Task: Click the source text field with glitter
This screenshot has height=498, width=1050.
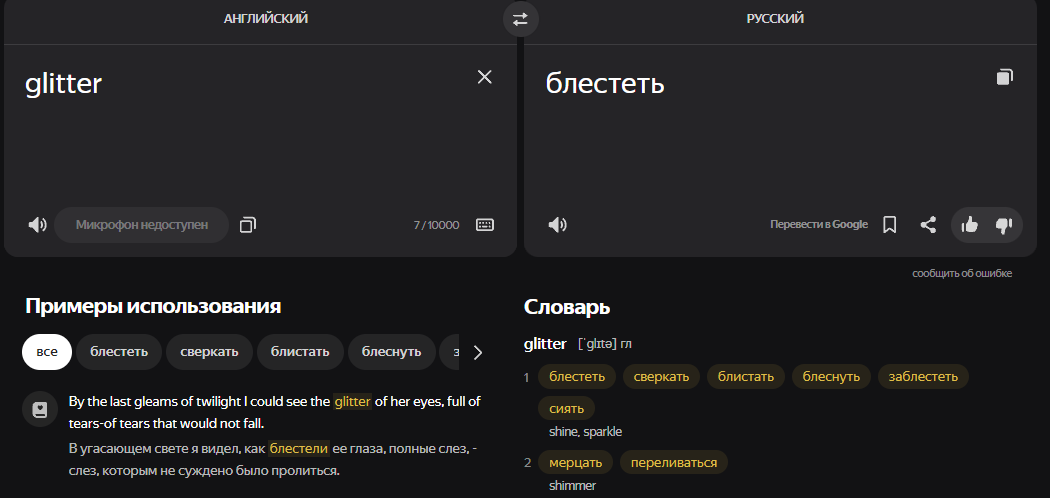Action: coord(240,130)
